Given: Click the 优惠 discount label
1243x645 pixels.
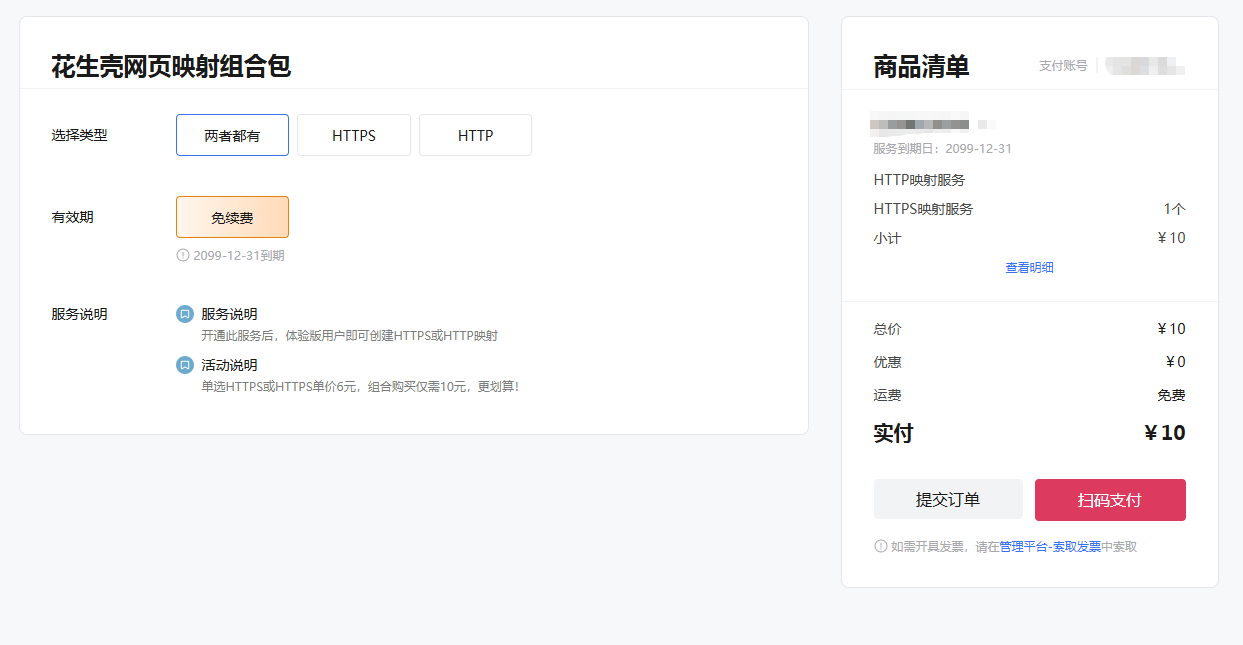Looking at the screenshot, I should pyautogui.click(x=887, y=362).
